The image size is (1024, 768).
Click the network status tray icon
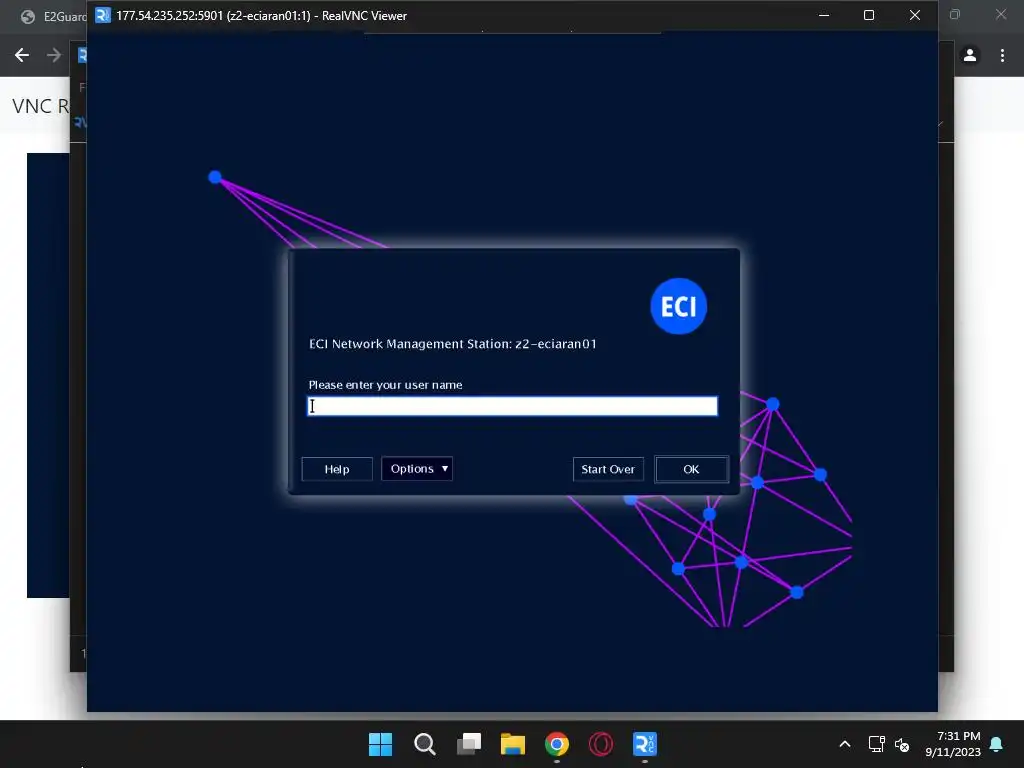point(876,744)
